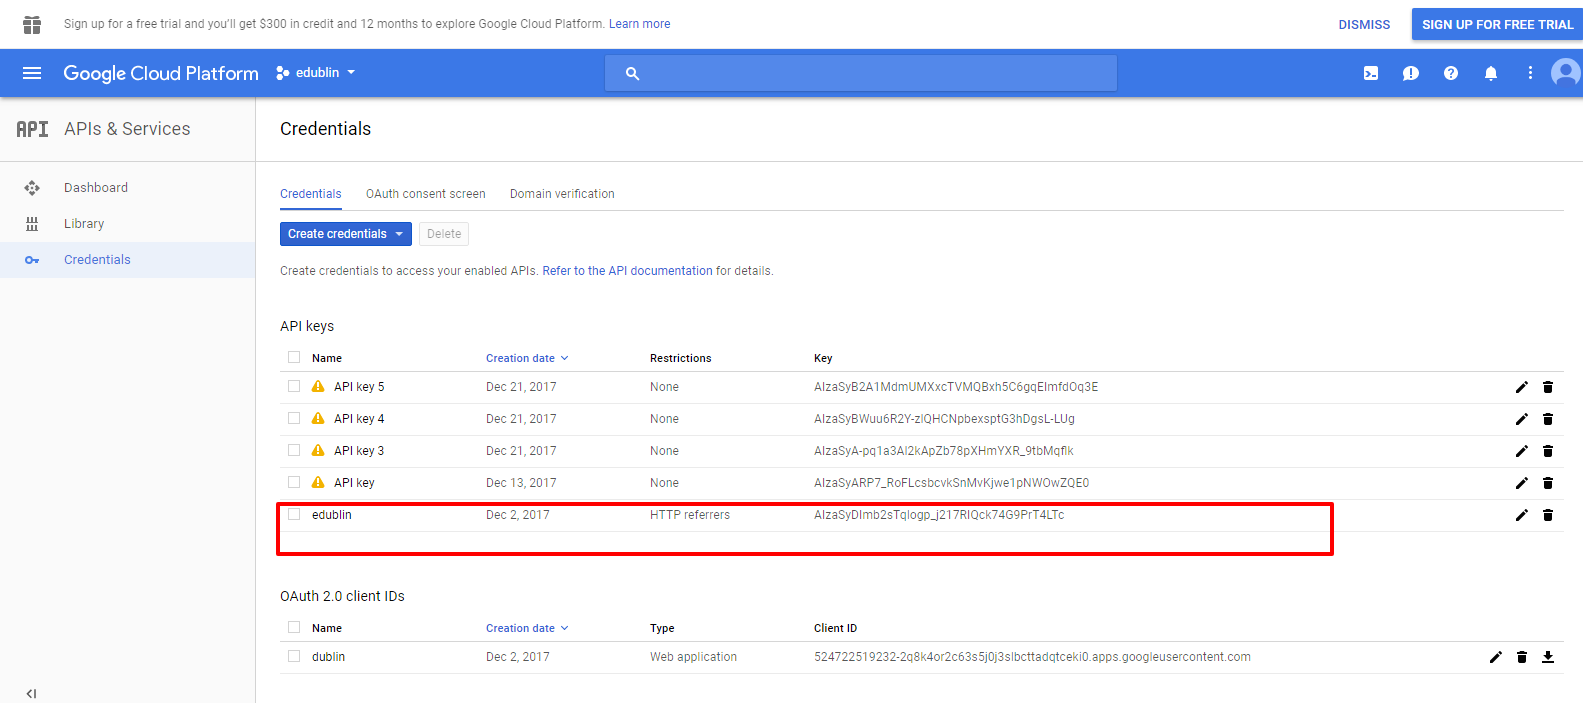Open the edublin API key name
Screen dimensions: 1583x703
(332, 515)
